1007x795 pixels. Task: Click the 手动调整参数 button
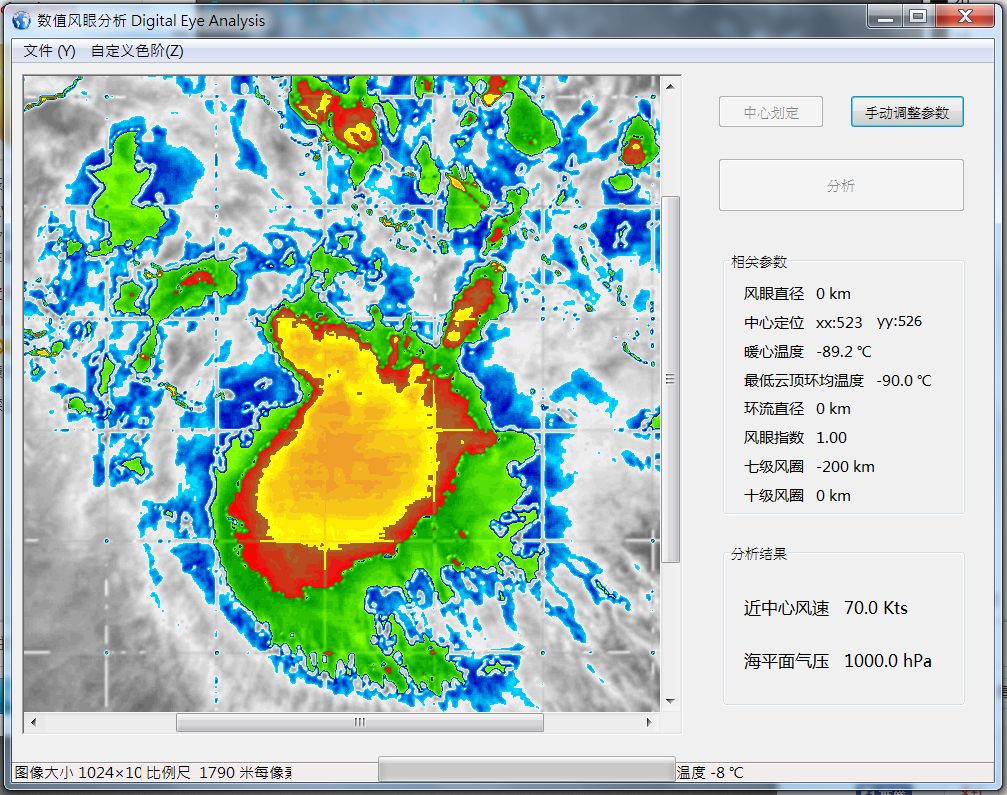tap(907, 113)
